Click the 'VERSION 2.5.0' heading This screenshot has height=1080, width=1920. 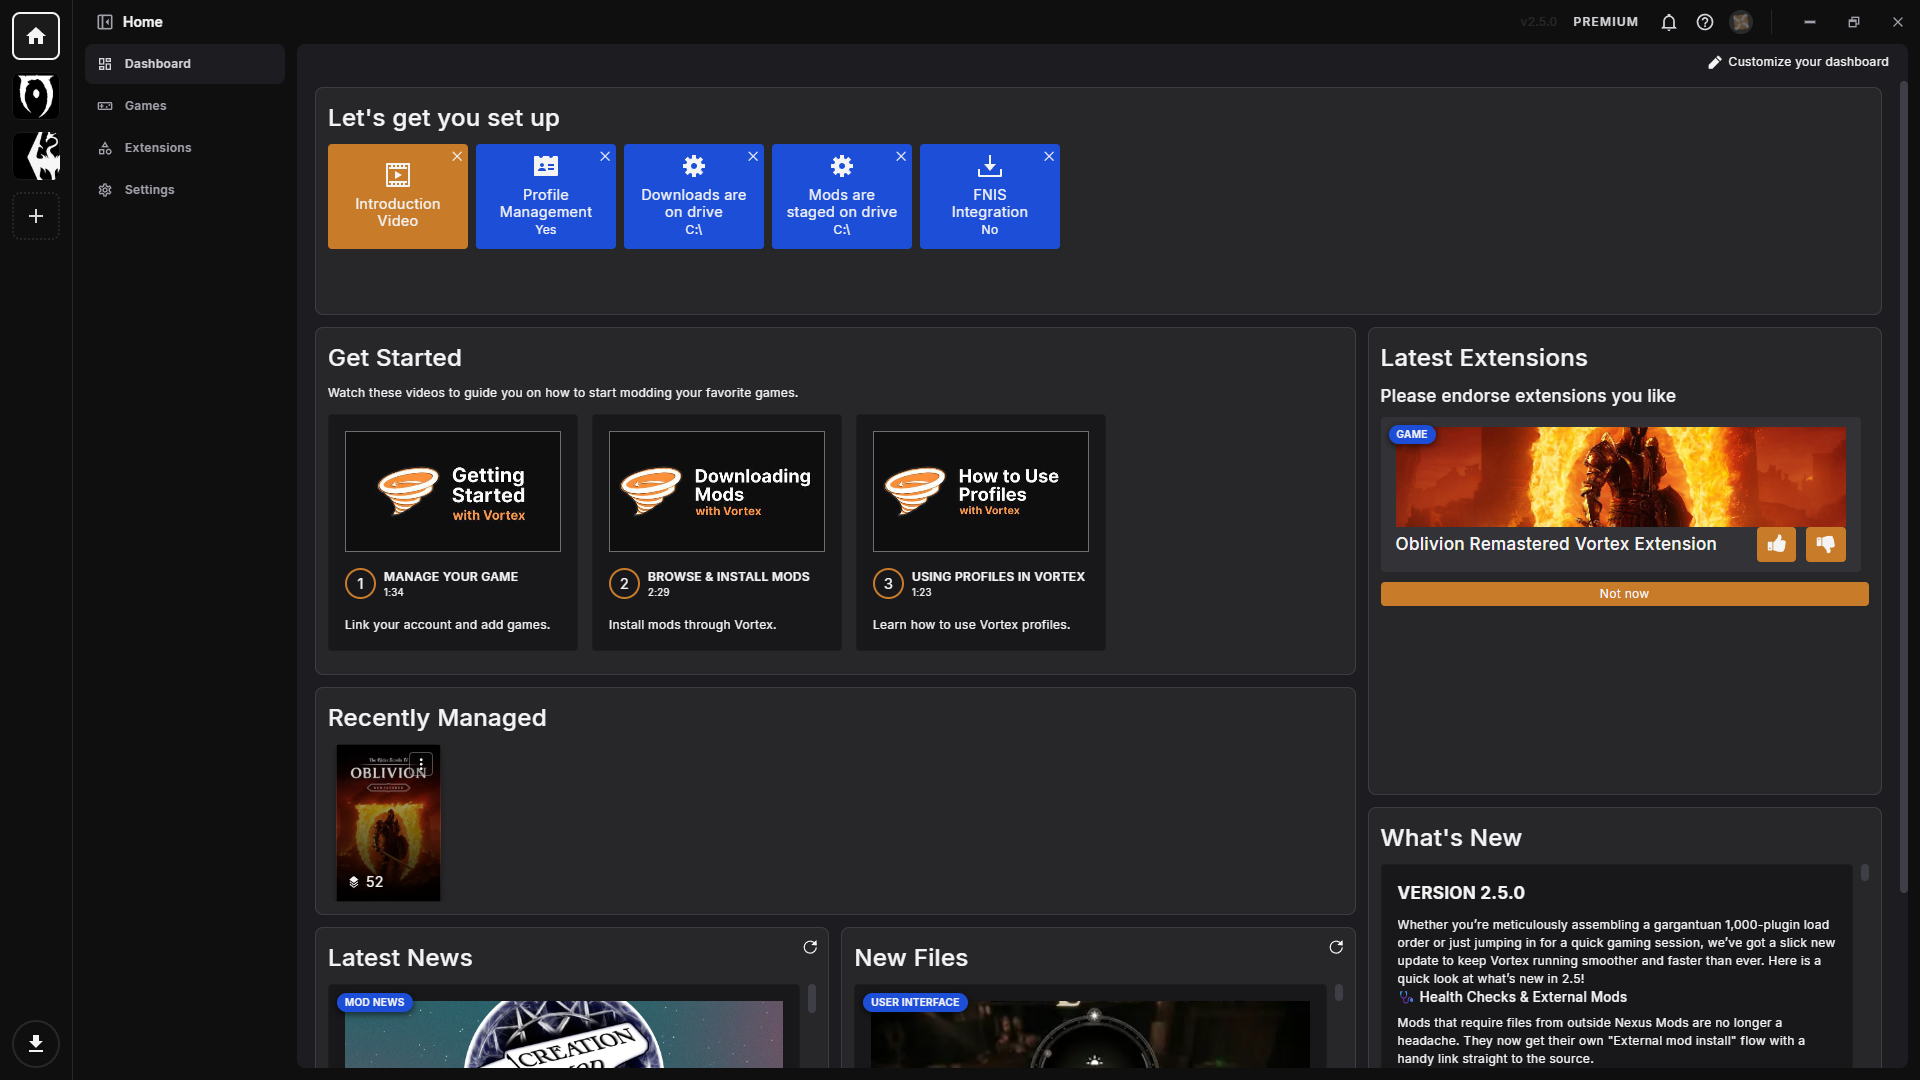(x=1461, y=893)
